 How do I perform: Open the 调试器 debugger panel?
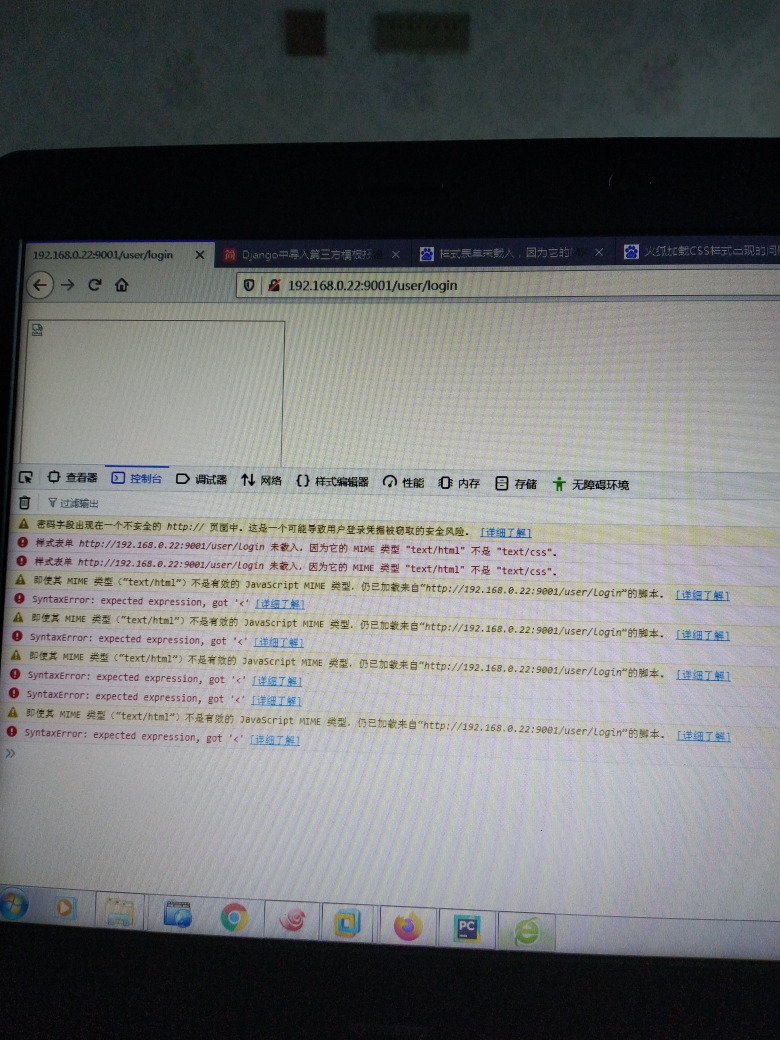201,479
